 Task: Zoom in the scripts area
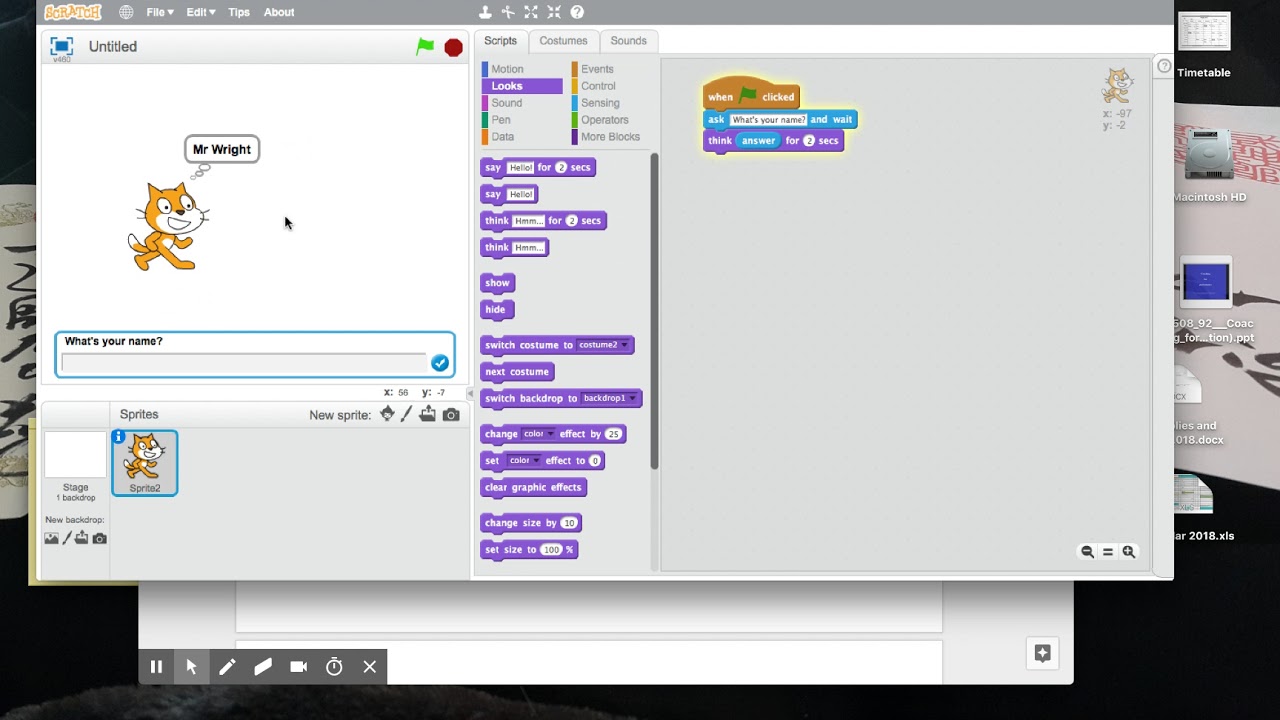coord(1129,552)
